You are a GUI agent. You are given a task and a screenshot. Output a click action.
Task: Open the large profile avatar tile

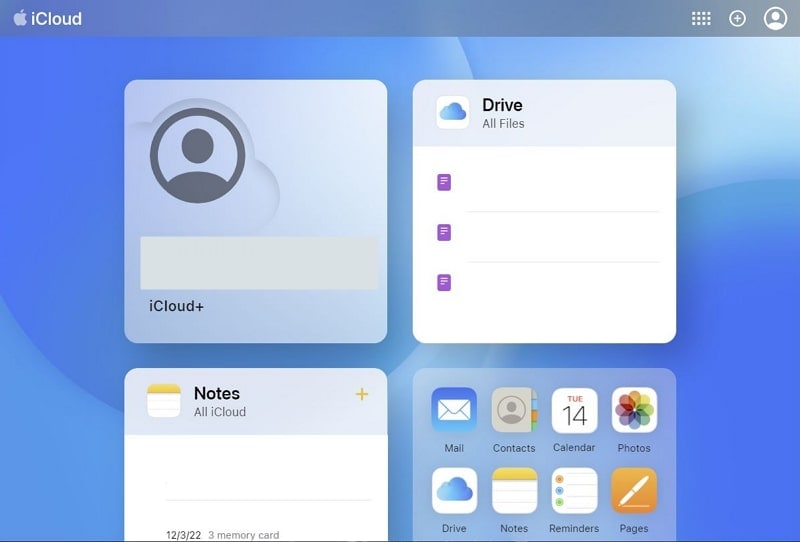point(197,155)
